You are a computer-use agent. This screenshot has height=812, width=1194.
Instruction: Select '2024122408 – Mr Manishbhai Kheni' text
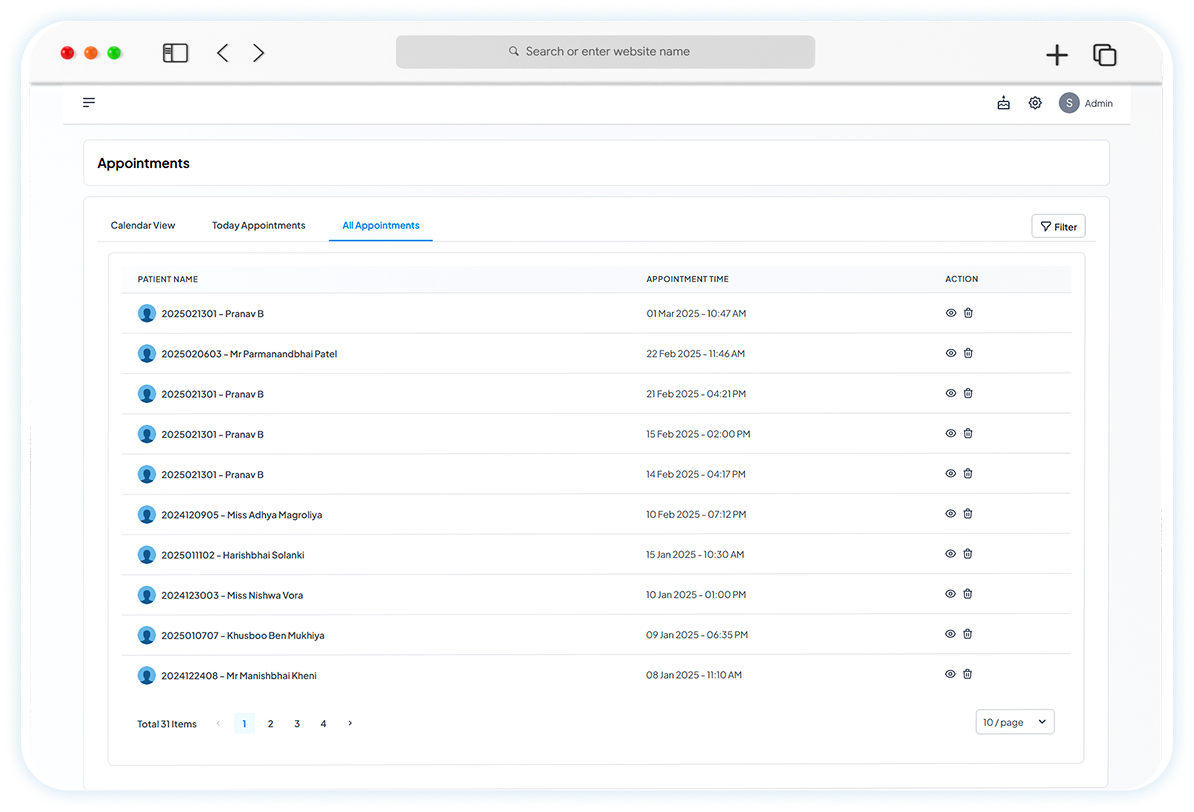[x=238, y=676]
